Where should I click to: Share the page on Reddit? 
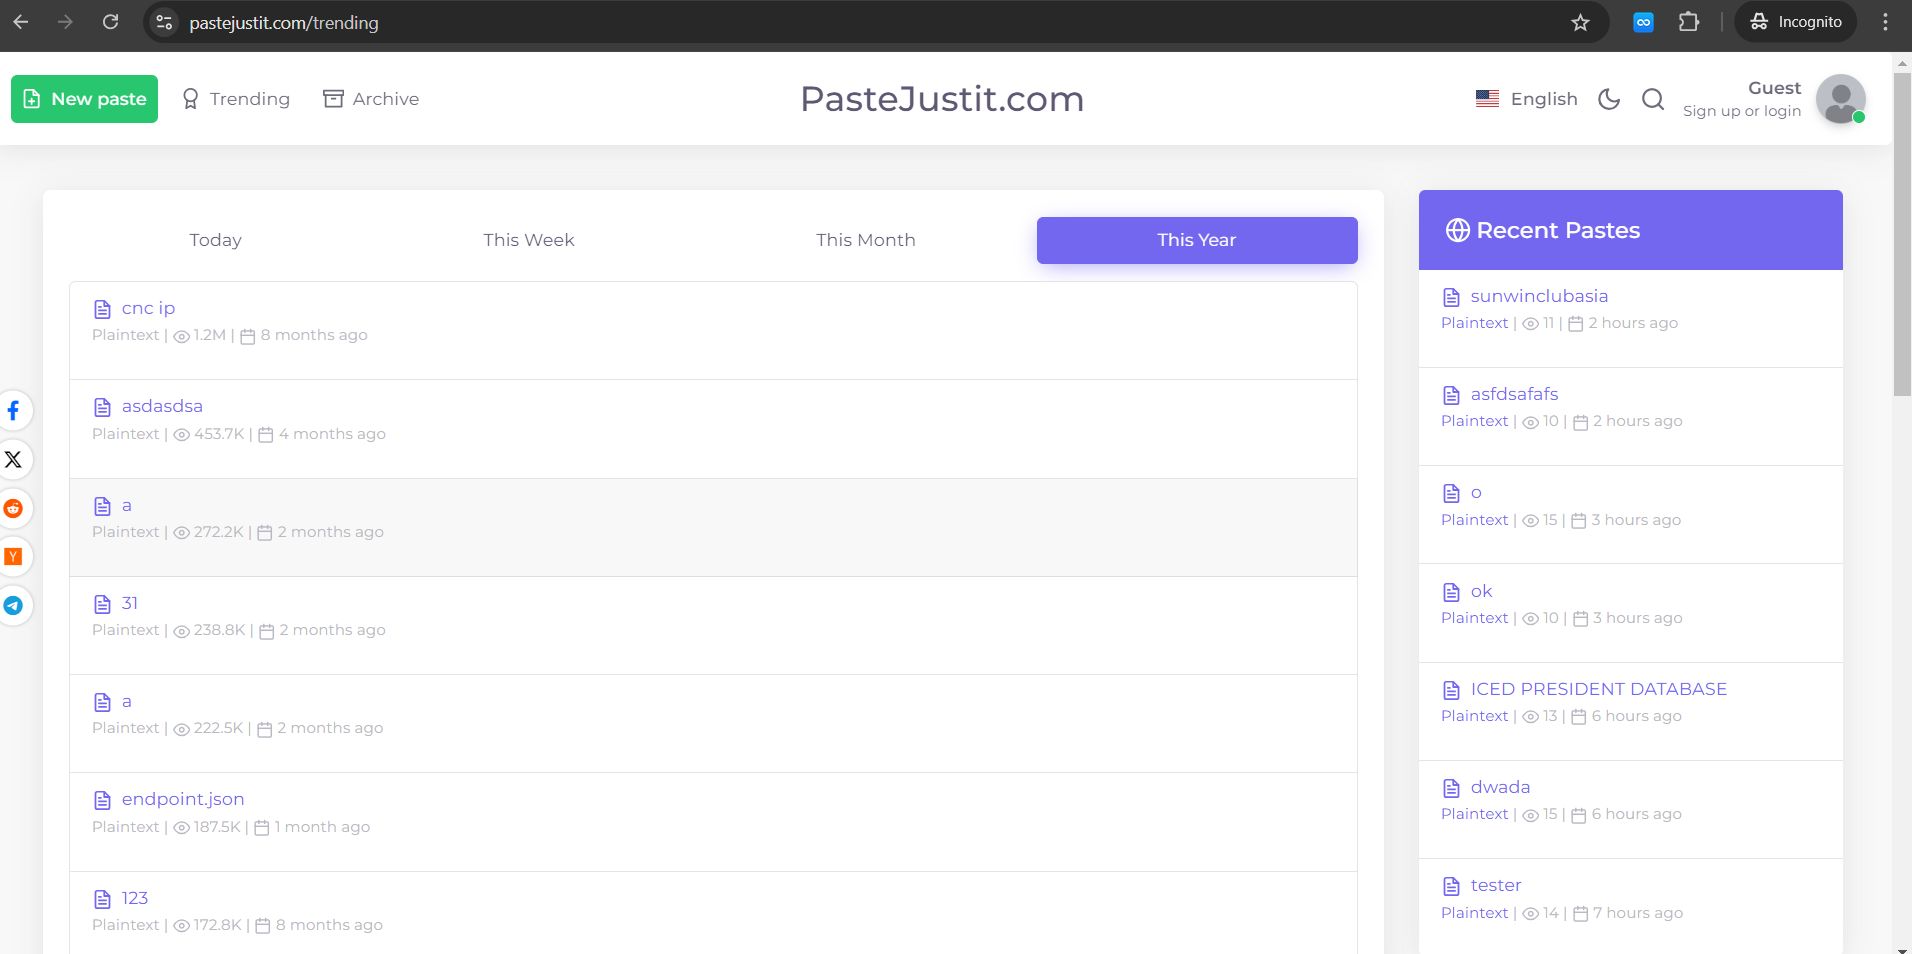click(x=14, y=509)
